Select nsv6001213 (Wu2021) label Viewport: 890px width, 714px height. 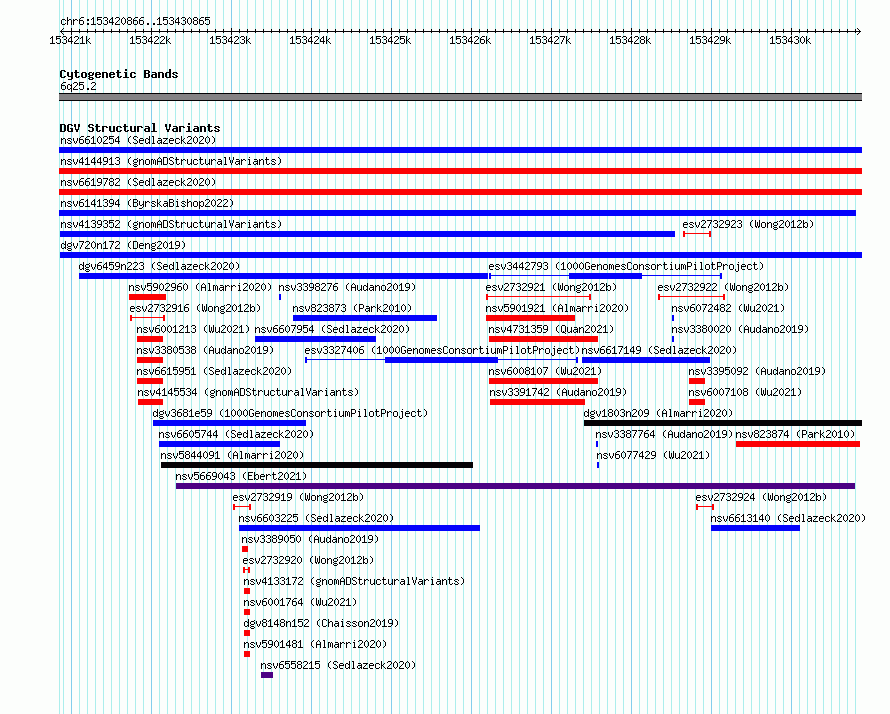pyautogui.click(x=193, y=329)
